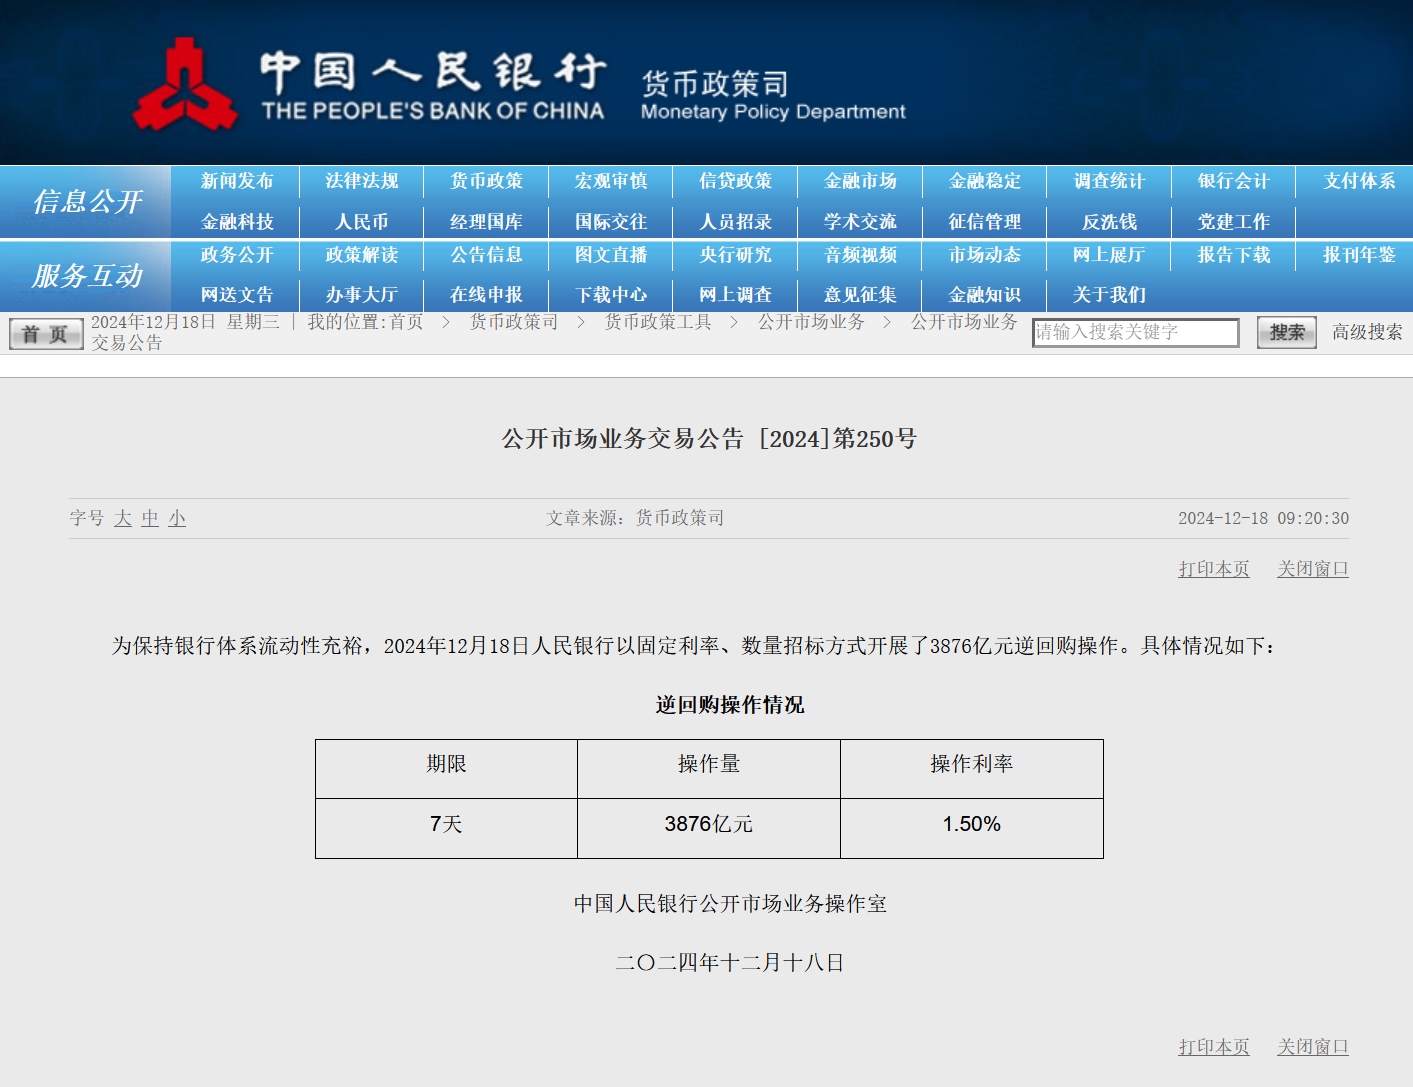This screenshot has height=1087, width=1413.
Task: Open the 反洗钱 section
Action: 1109,222
